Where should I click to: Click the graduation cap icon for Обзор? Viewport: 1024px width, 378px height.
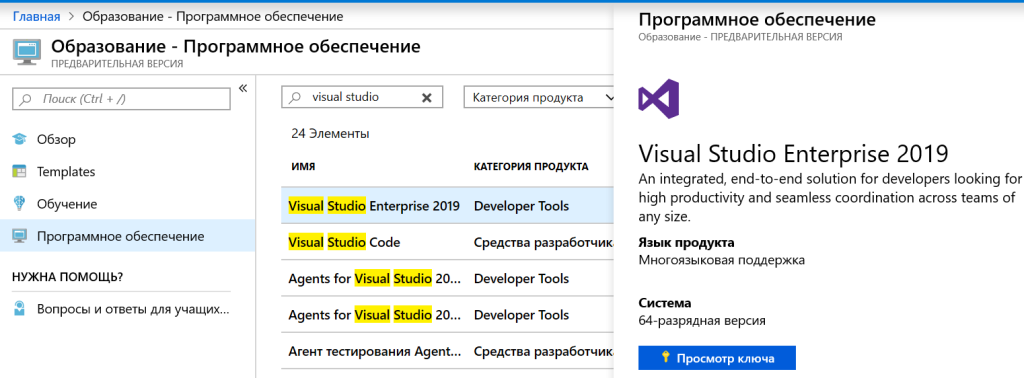[x=20, y=139]
